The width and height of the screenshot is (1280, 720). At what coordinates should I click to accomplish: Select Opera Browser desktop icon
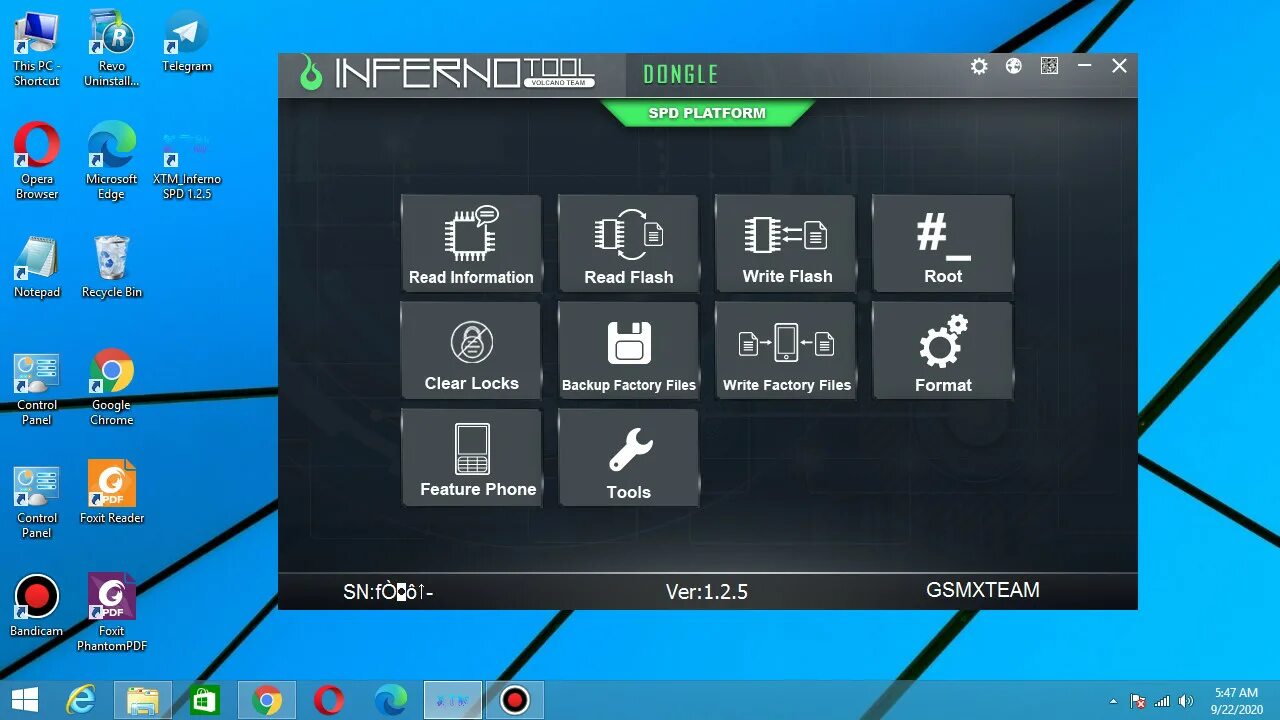pos(37,161)
